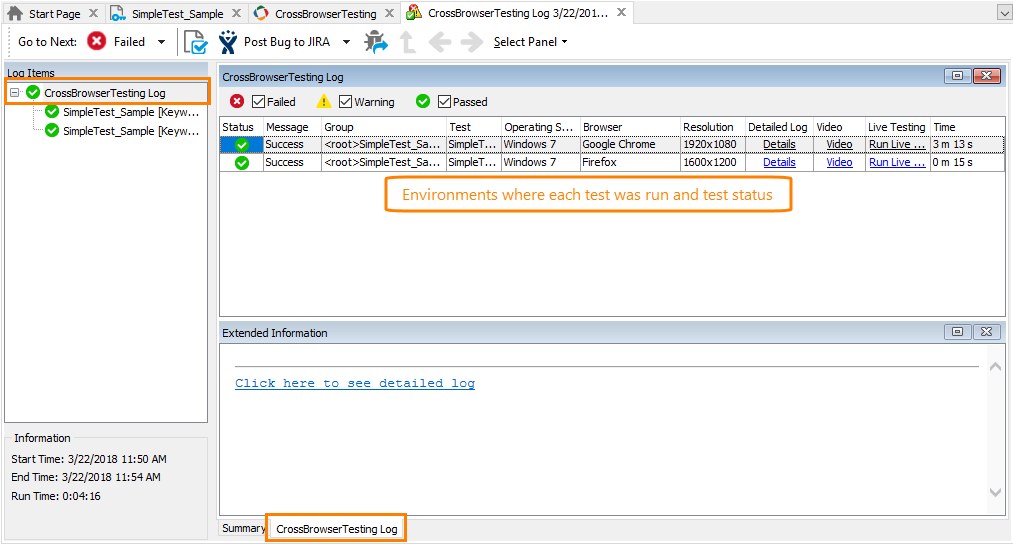Click Run Live link for Google Chrome row
The width and height of the screenshot is (1013, 544).
coord(897,144)
